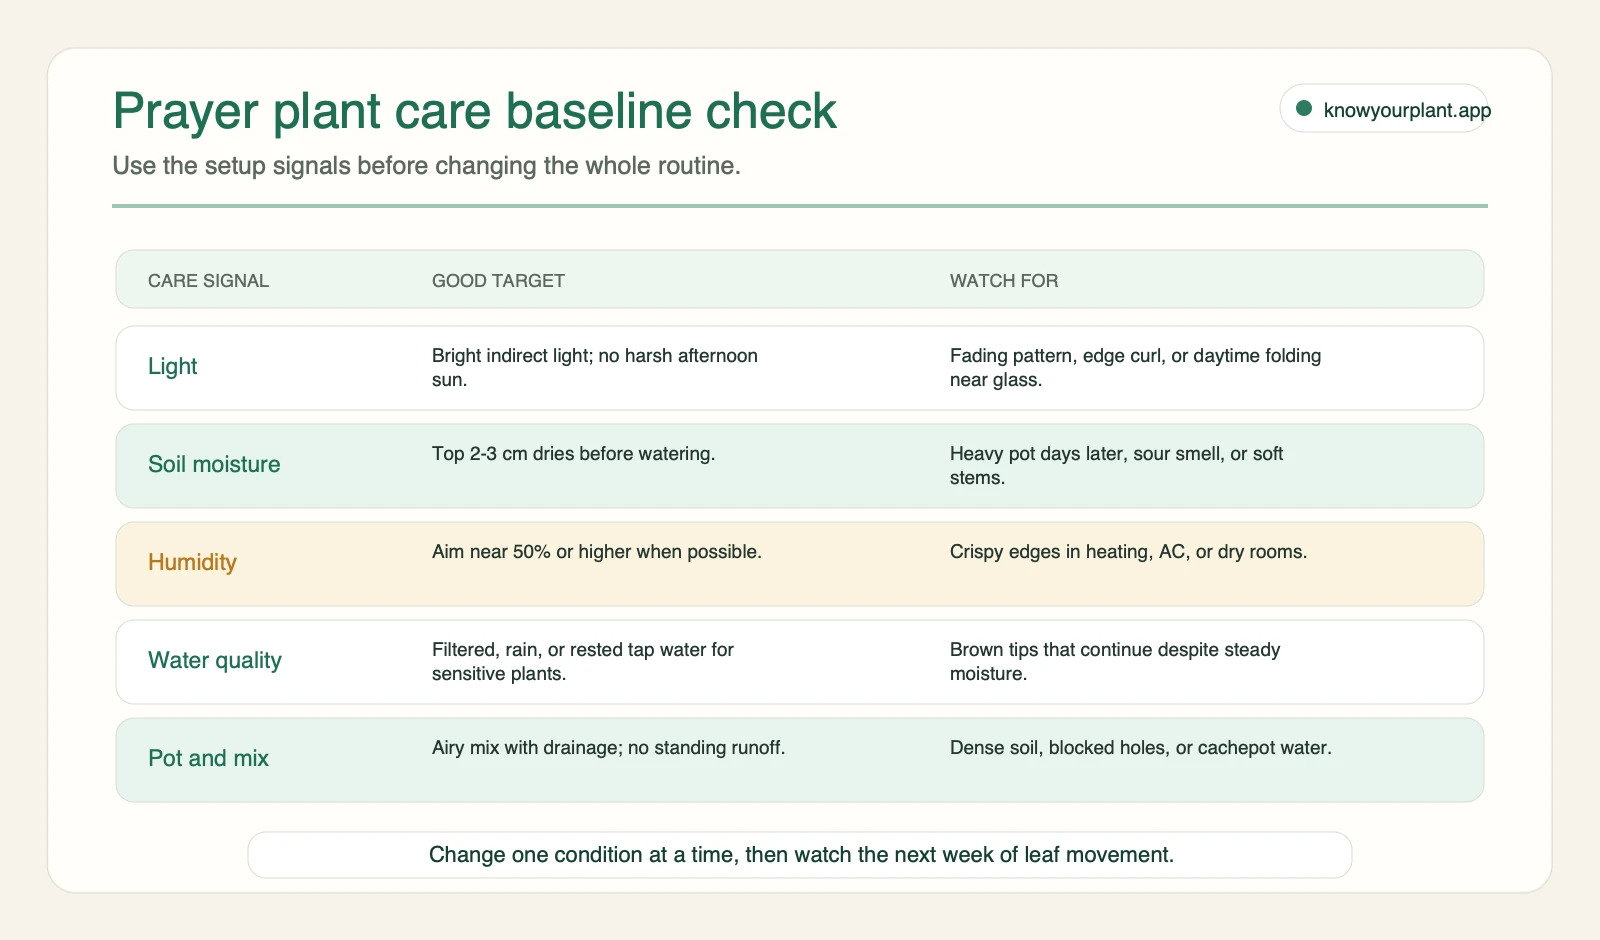Screen dimensions: 1600x940
Task: Click the GOOD TARGET column header
Action: click(x=498, y=281)
